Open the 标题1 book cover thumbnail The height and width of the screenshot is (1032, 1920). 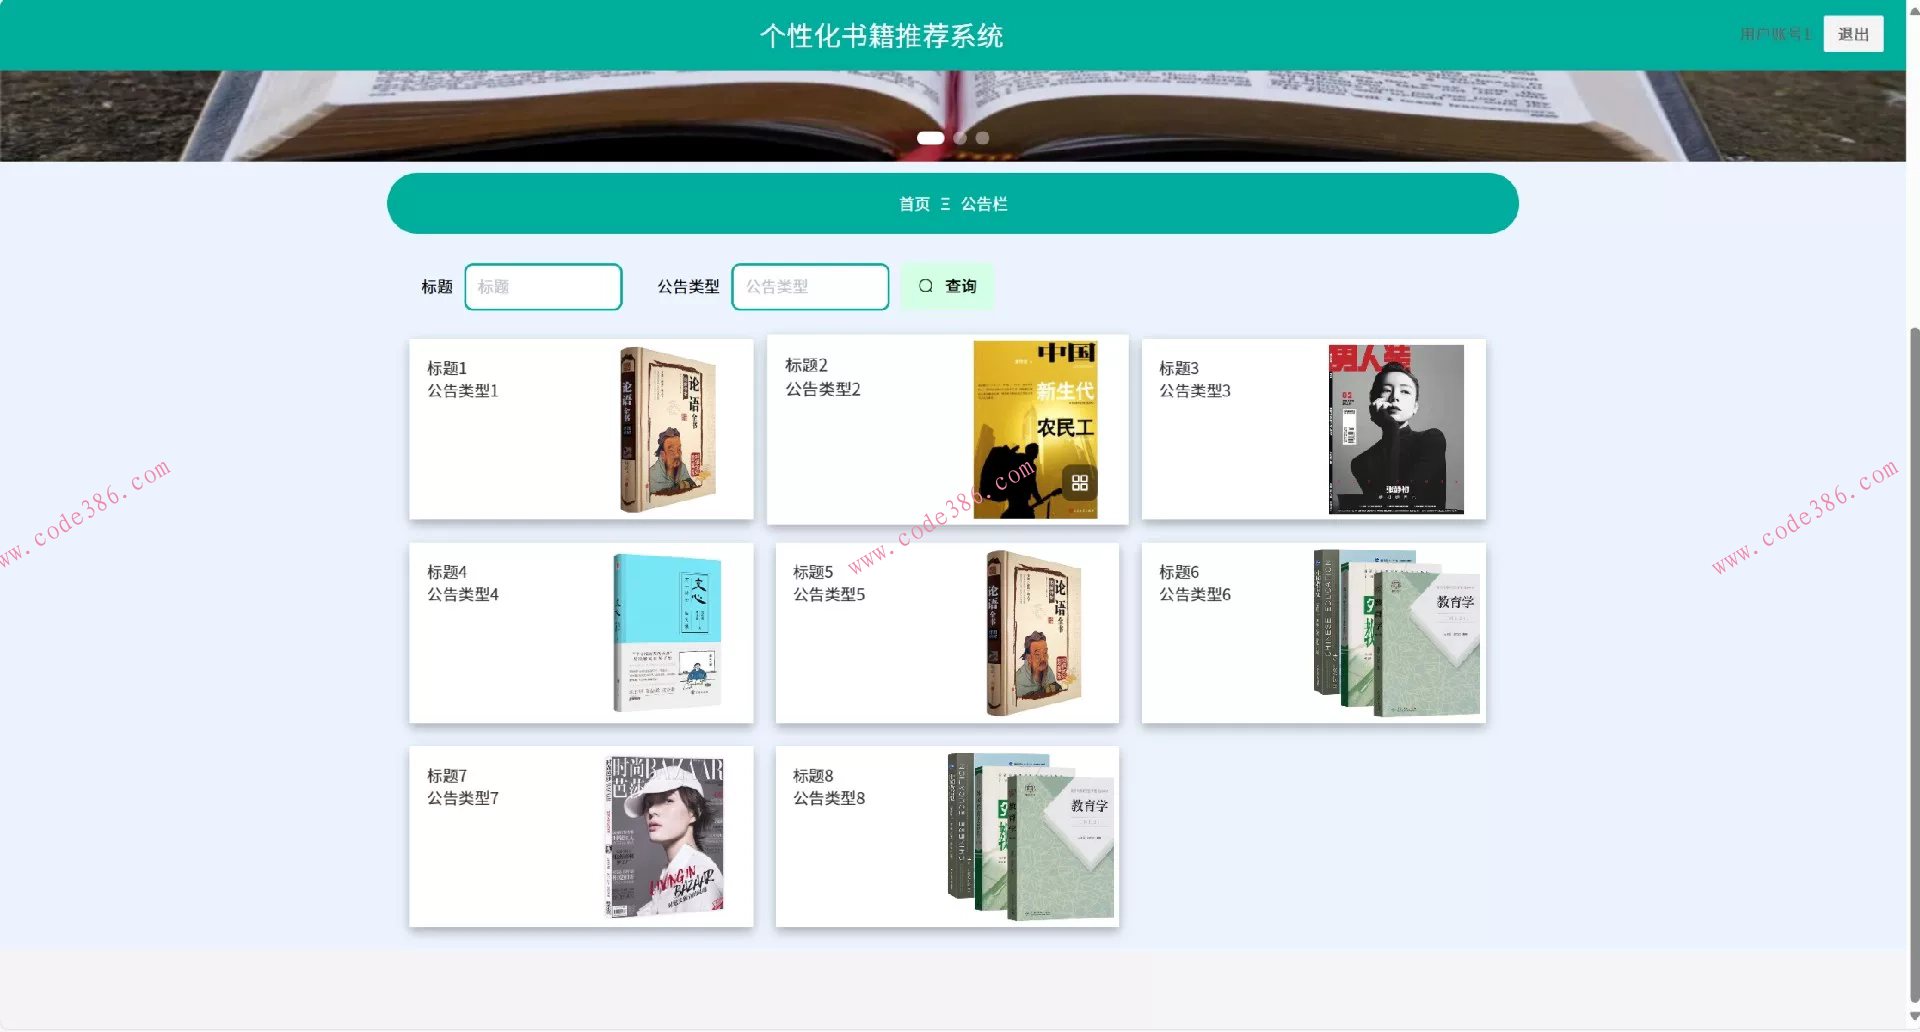tap(667, 429)
